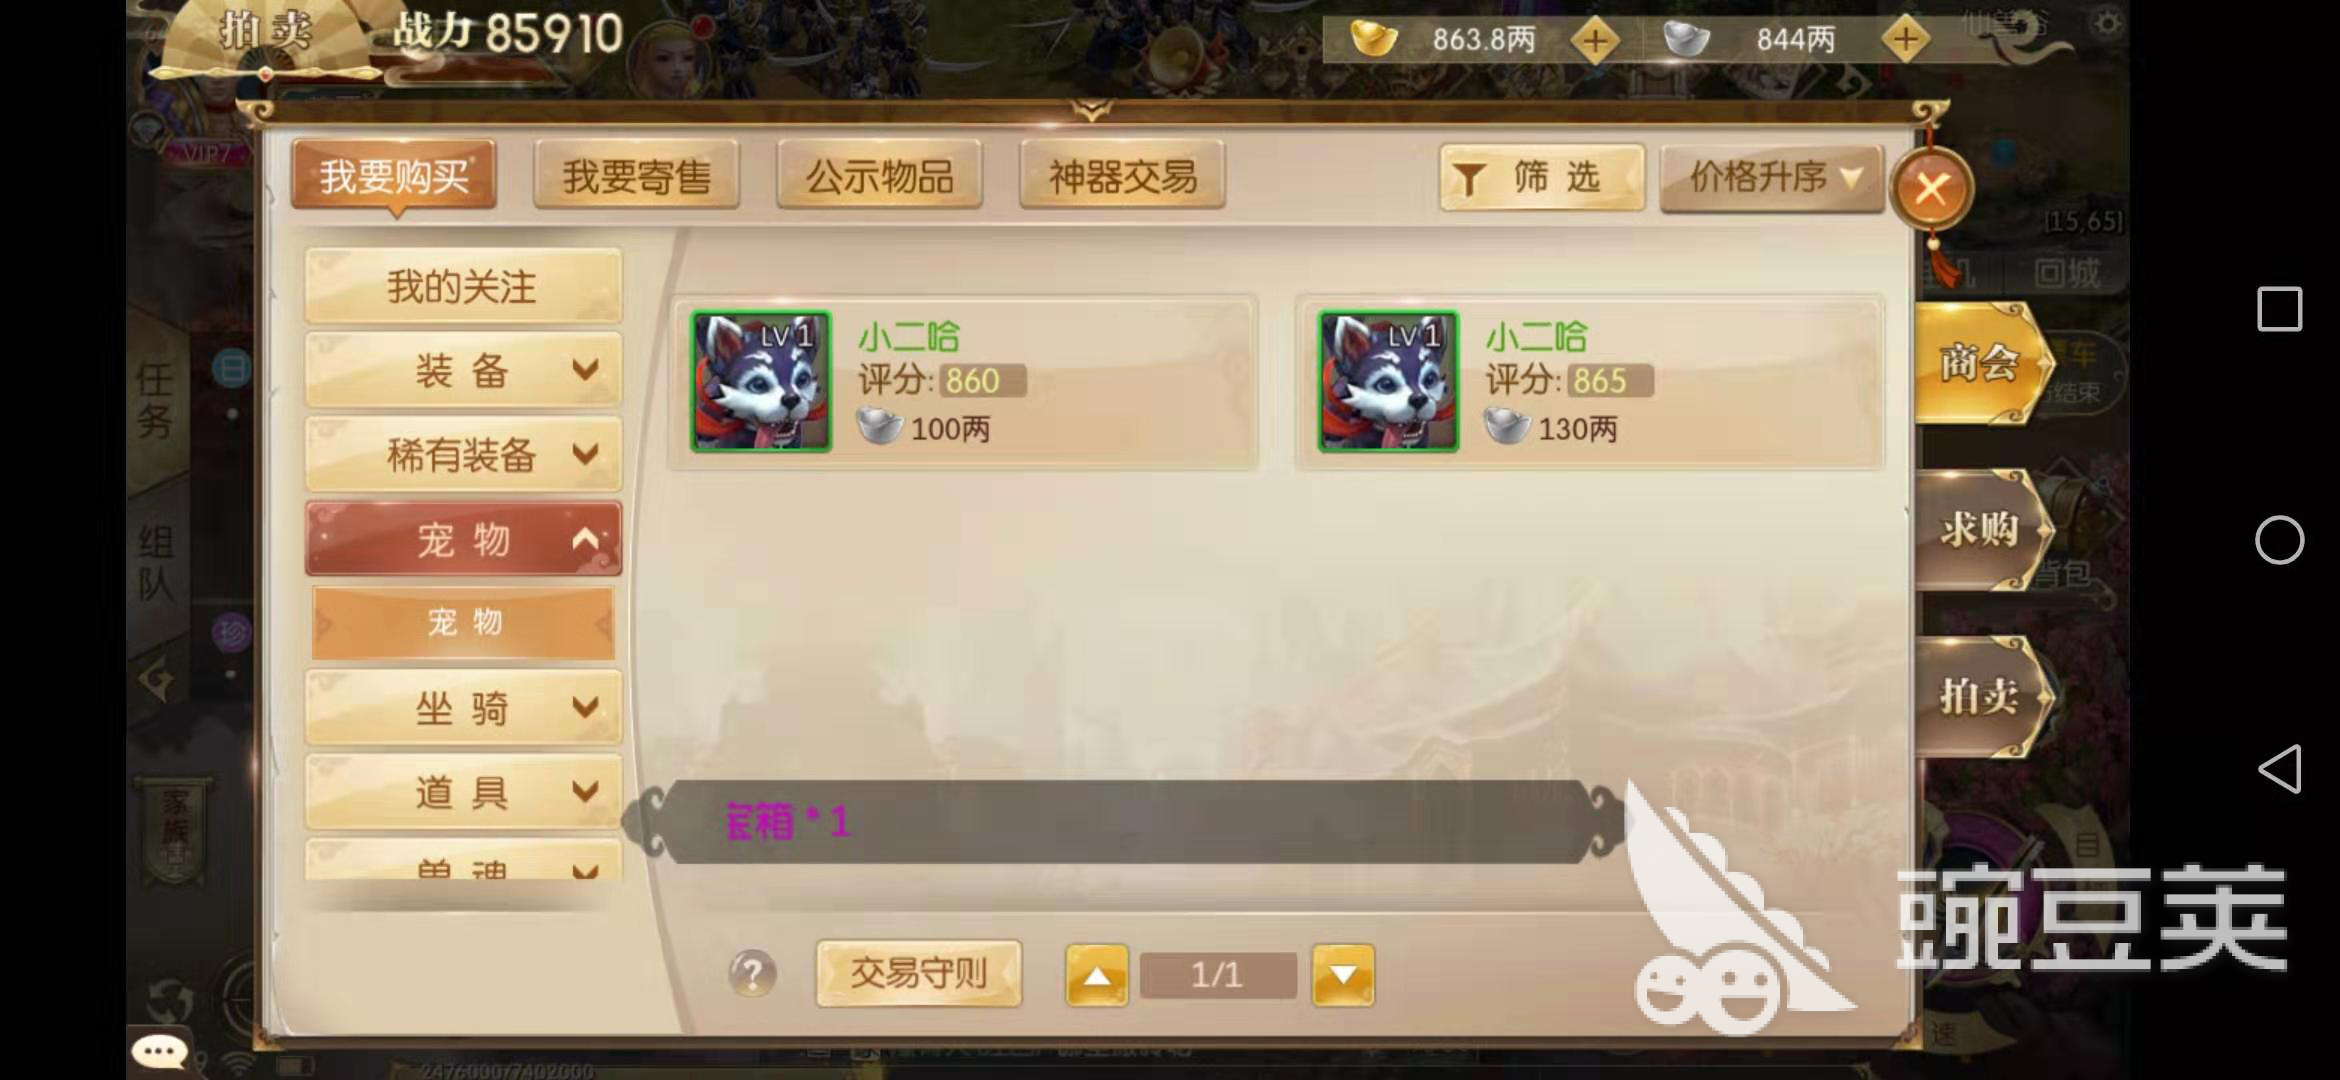
Task: Tap Android back navigation triangle
Action: coord(2280,769)
